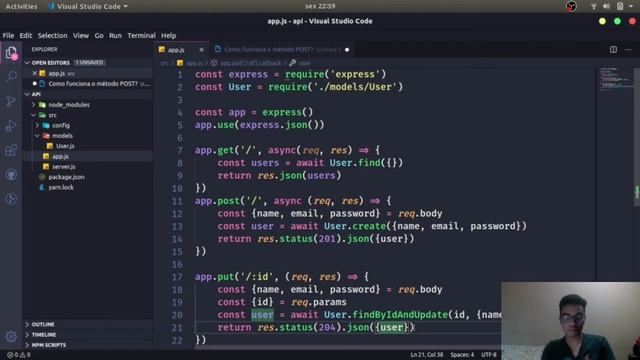Viewport: 640px width, 360px height.
Task: Open the system menu arrow at top right
Action: pyautogui.click(x=631, y=6)
